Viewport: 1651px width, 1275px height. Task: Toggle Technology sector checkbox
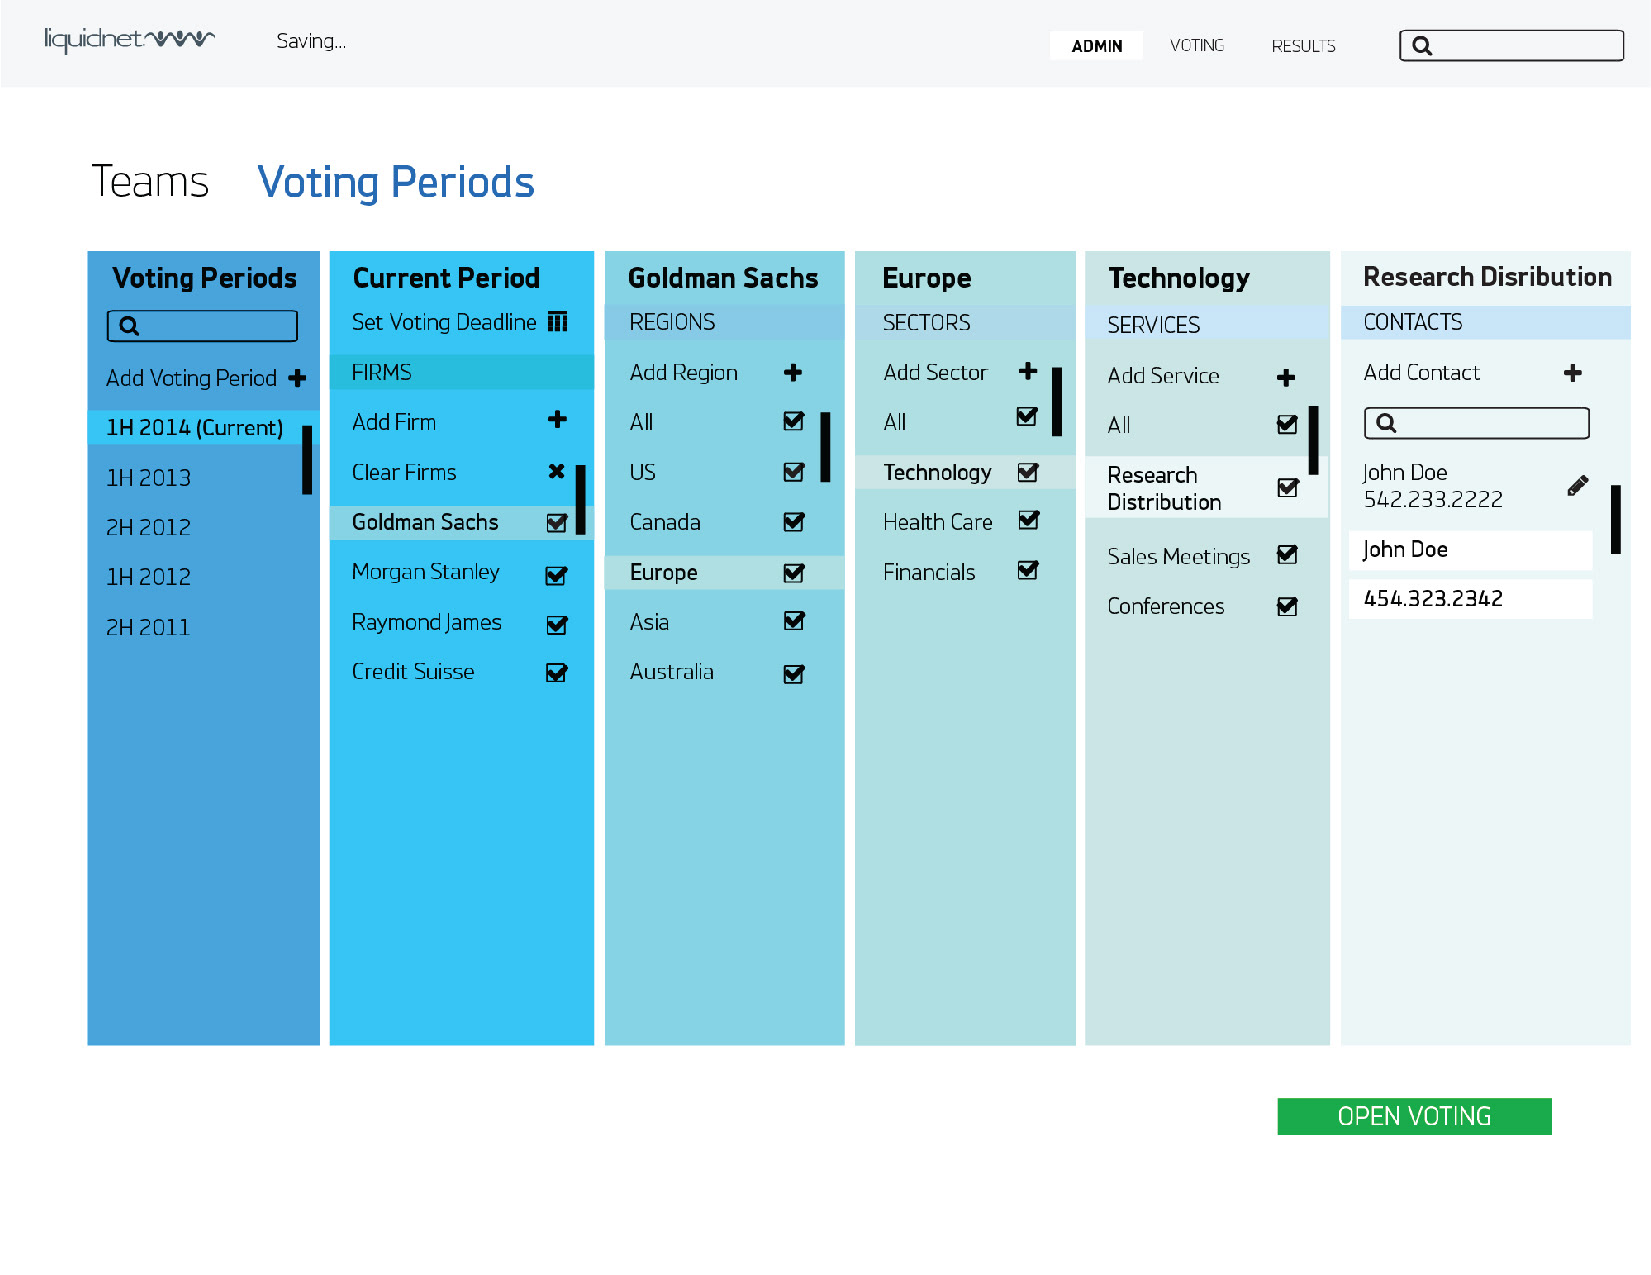[1028, 472]
